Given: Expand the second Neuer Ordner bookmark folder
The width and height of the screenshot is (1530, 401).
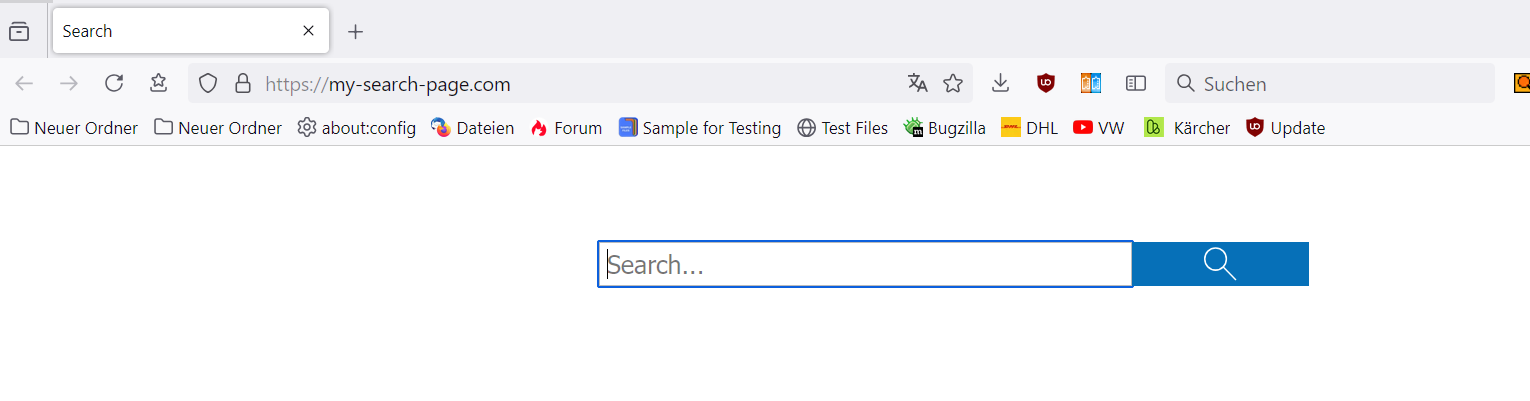Looking at the screenshot, I should [218, 128].
